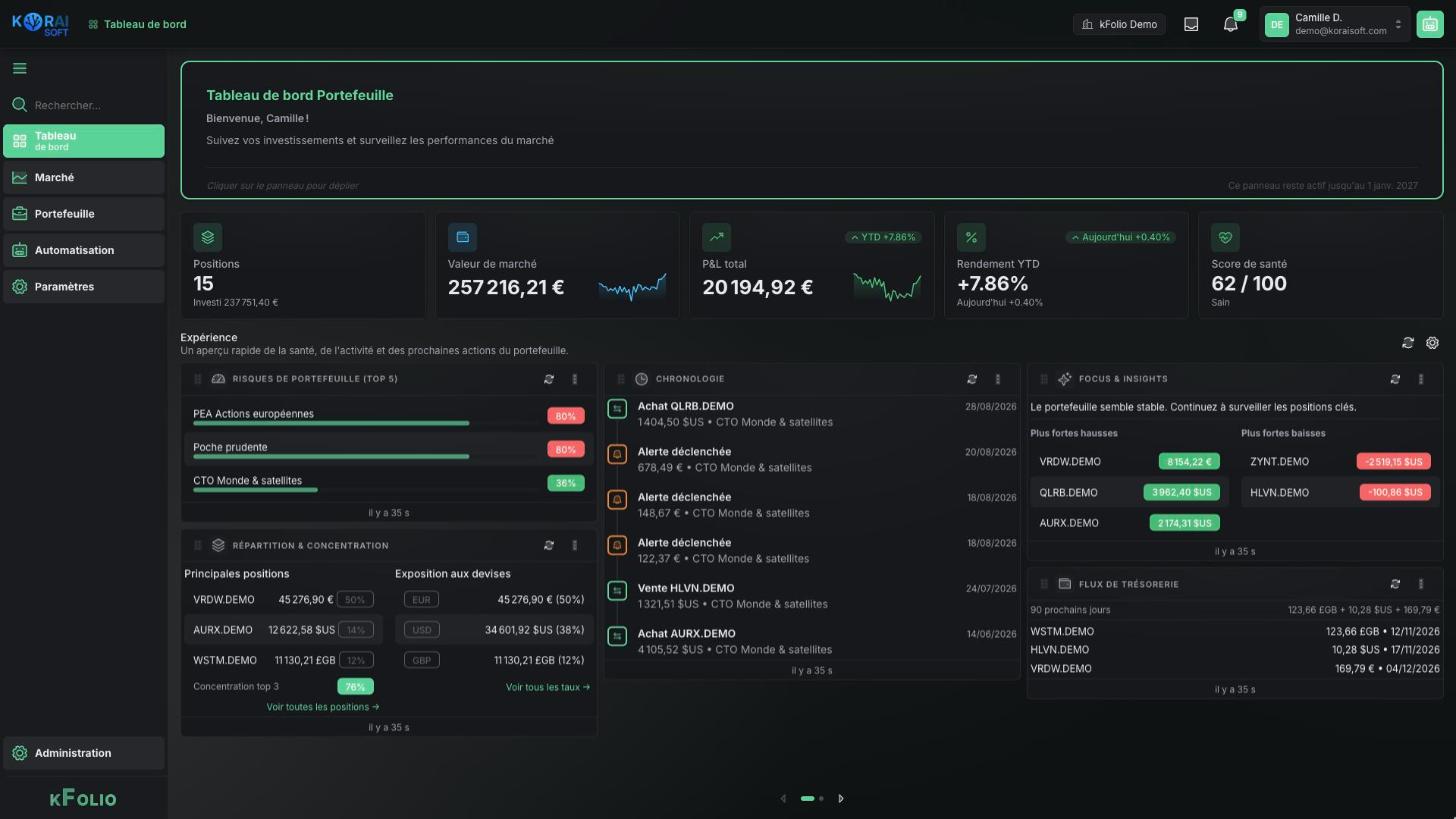Open the Administration section
This screenshot has width=1456, height=819.
coord(84,753)
